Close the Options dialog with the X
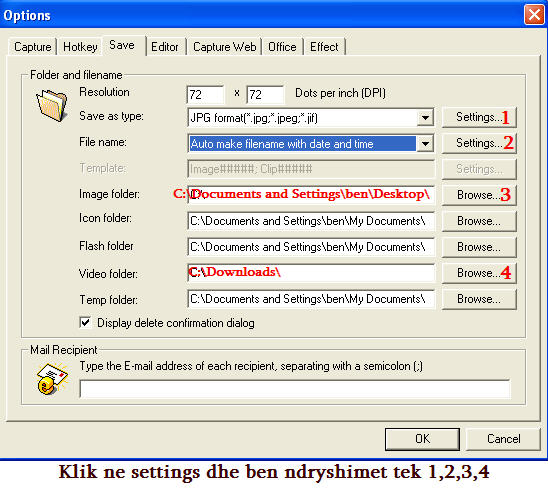 point(534,15)
